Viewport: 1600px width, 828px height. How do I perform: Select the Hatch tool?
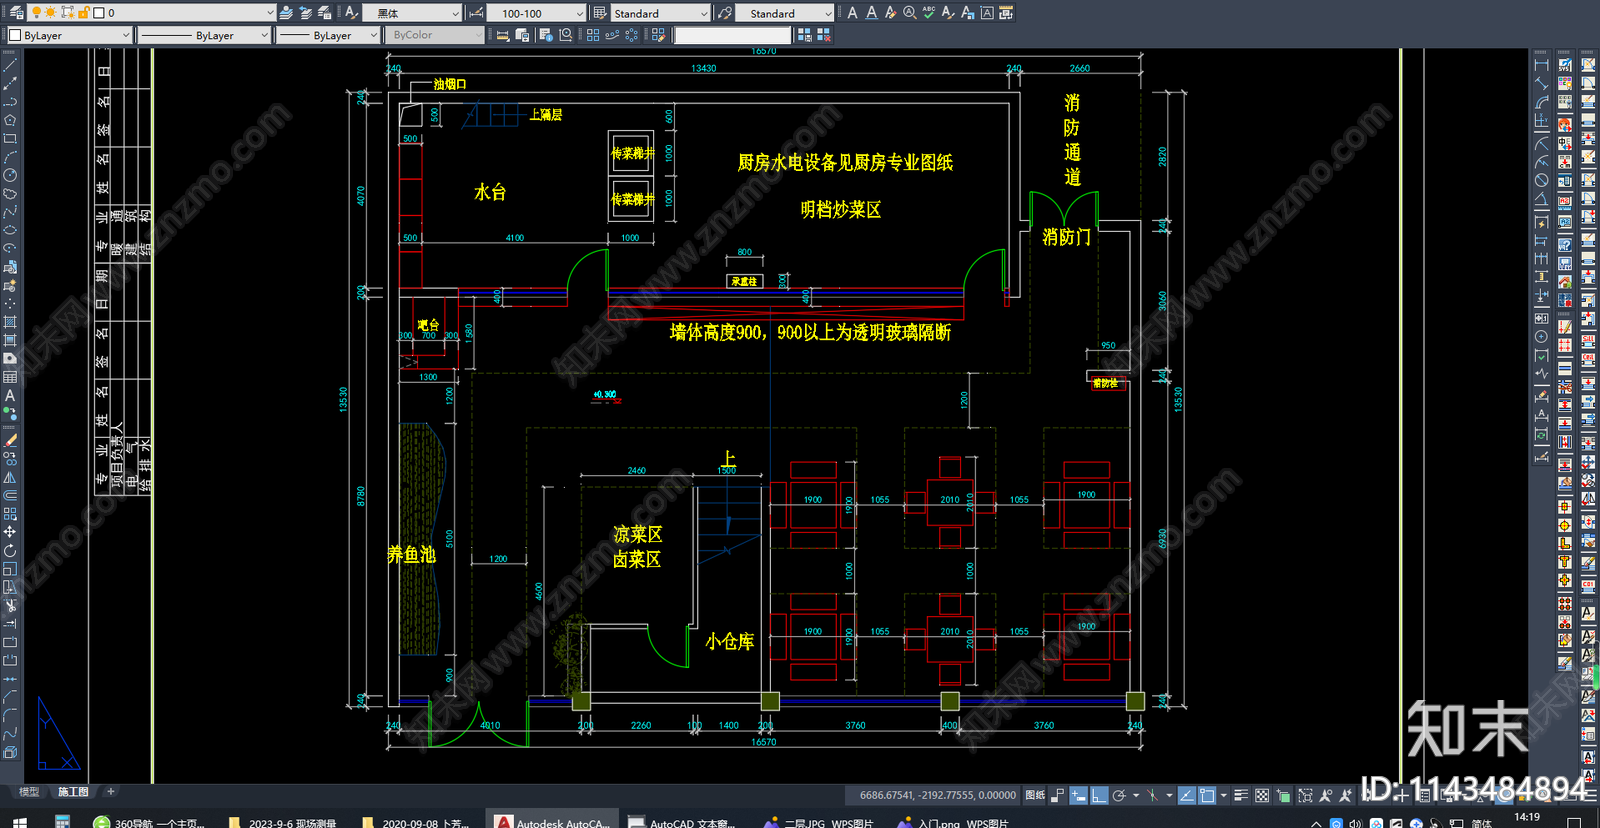[10, 322]
